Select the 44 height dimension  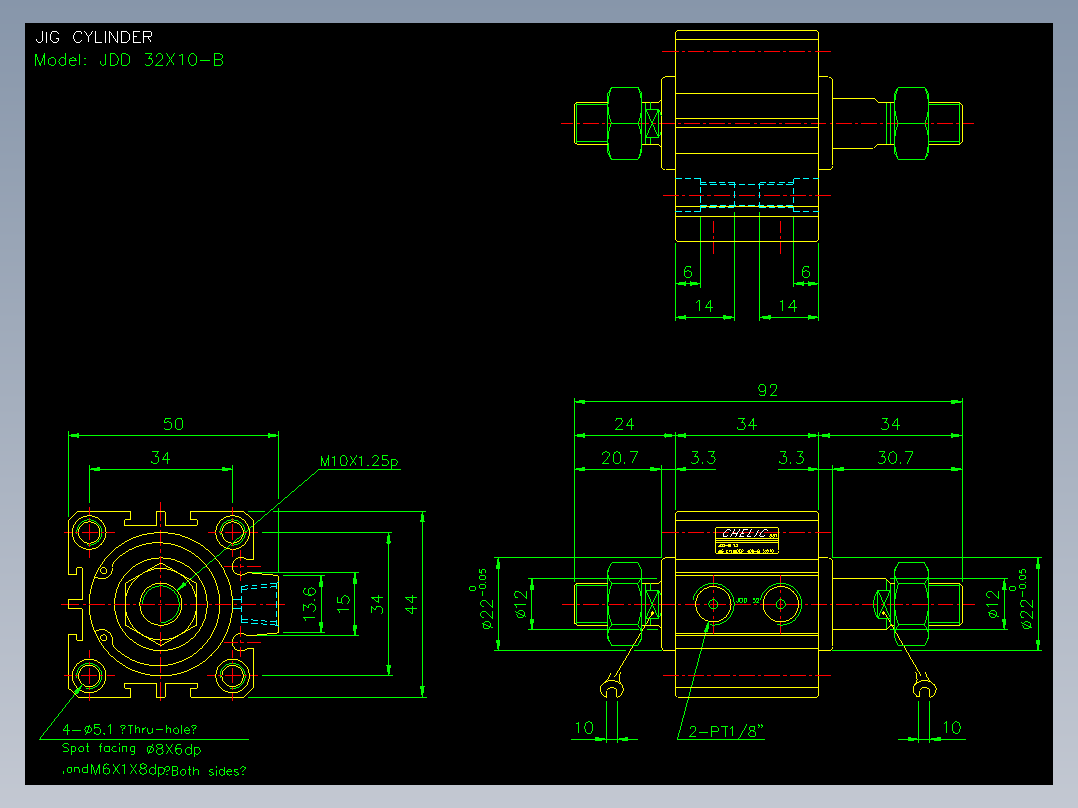point(411,604)
